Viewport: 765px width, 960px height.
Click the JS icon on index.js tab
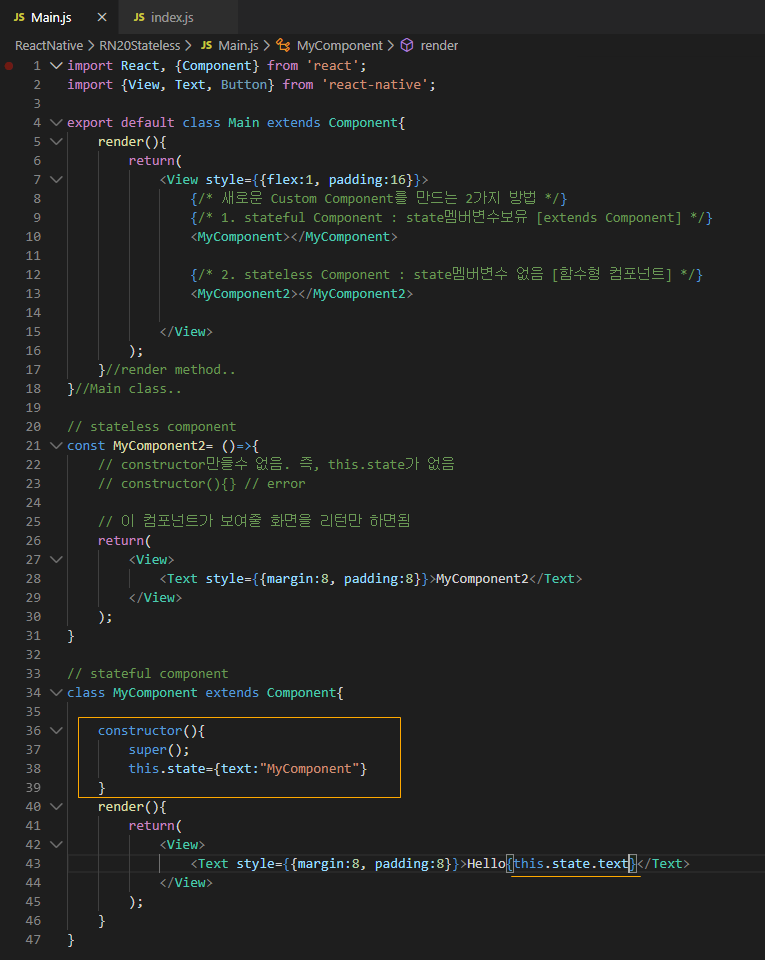[x=139, y=17]
